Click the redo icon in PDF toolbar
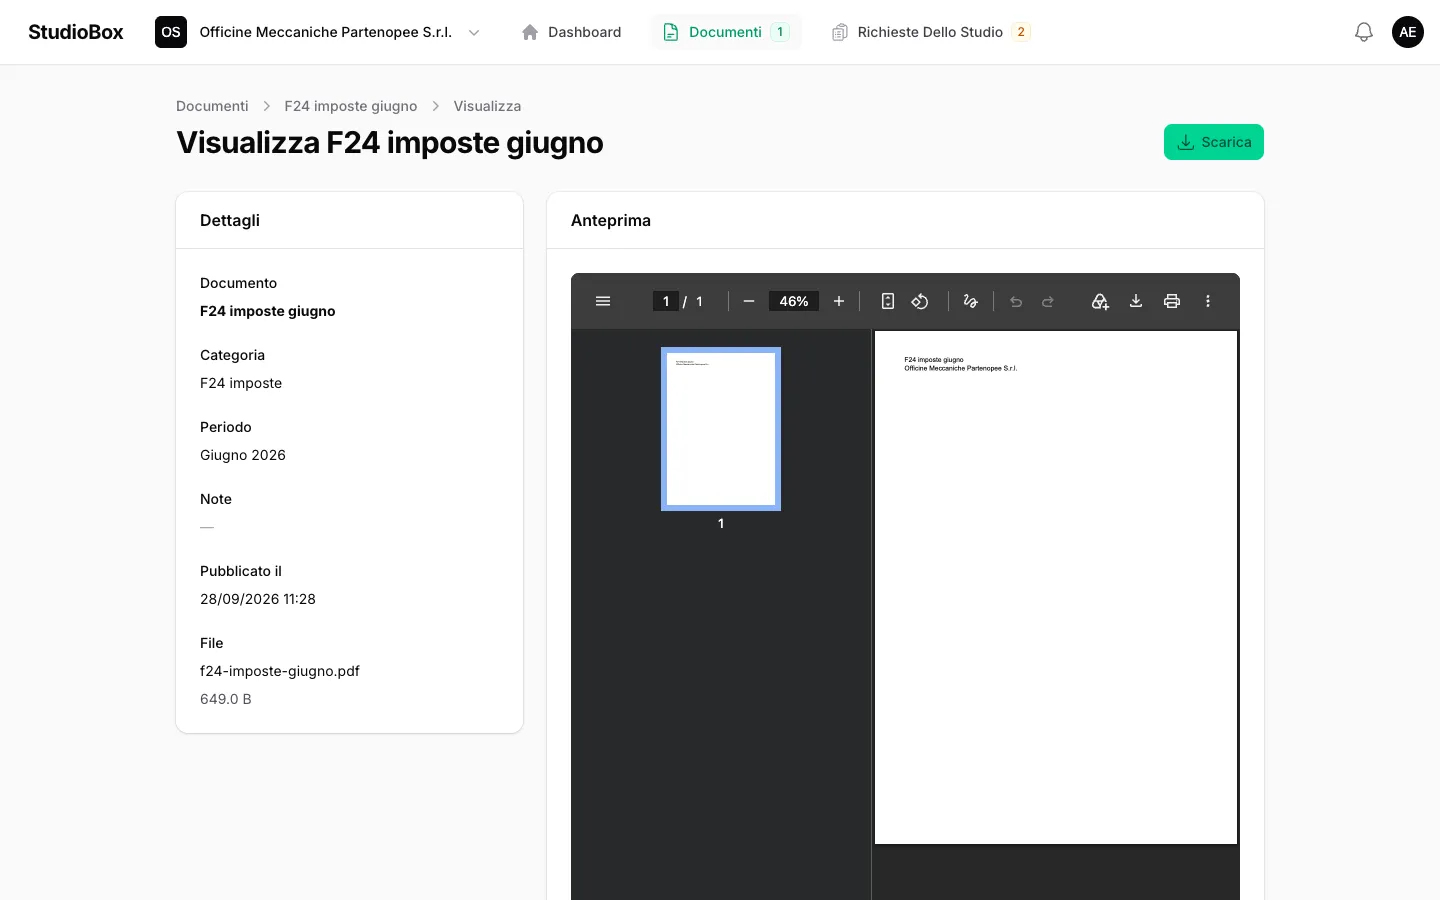The height and width of the screenshot is (900, 1440). (1048, 301)
